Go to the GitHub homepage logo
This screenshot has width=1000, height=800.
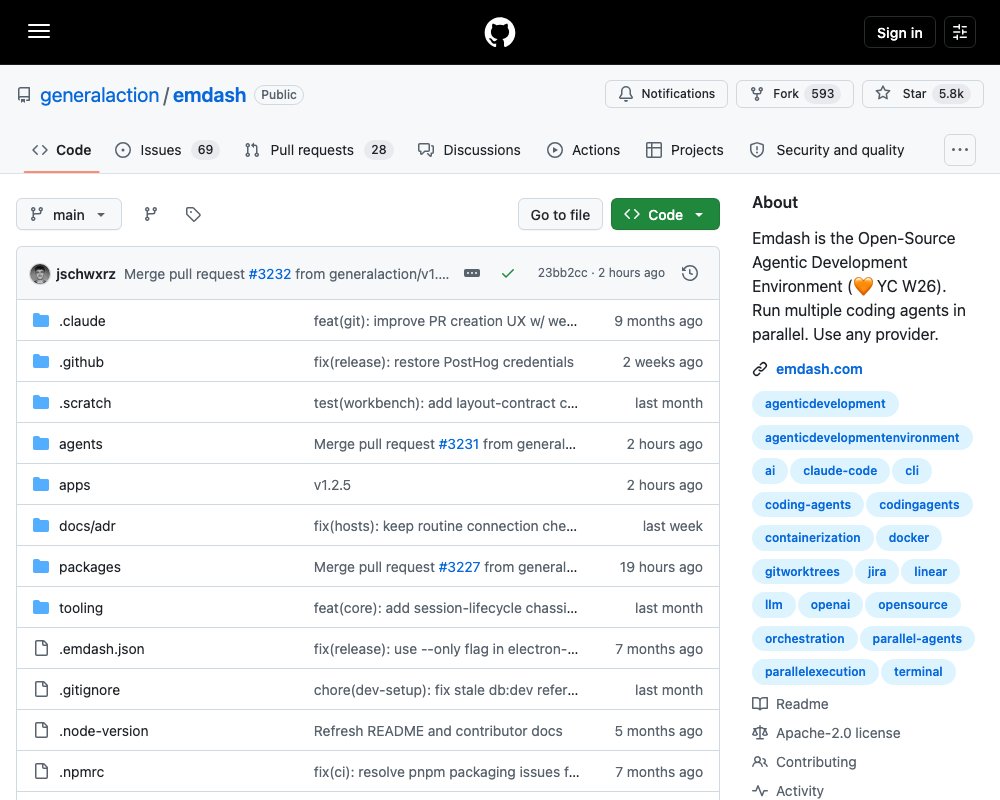tap(499, 32)
